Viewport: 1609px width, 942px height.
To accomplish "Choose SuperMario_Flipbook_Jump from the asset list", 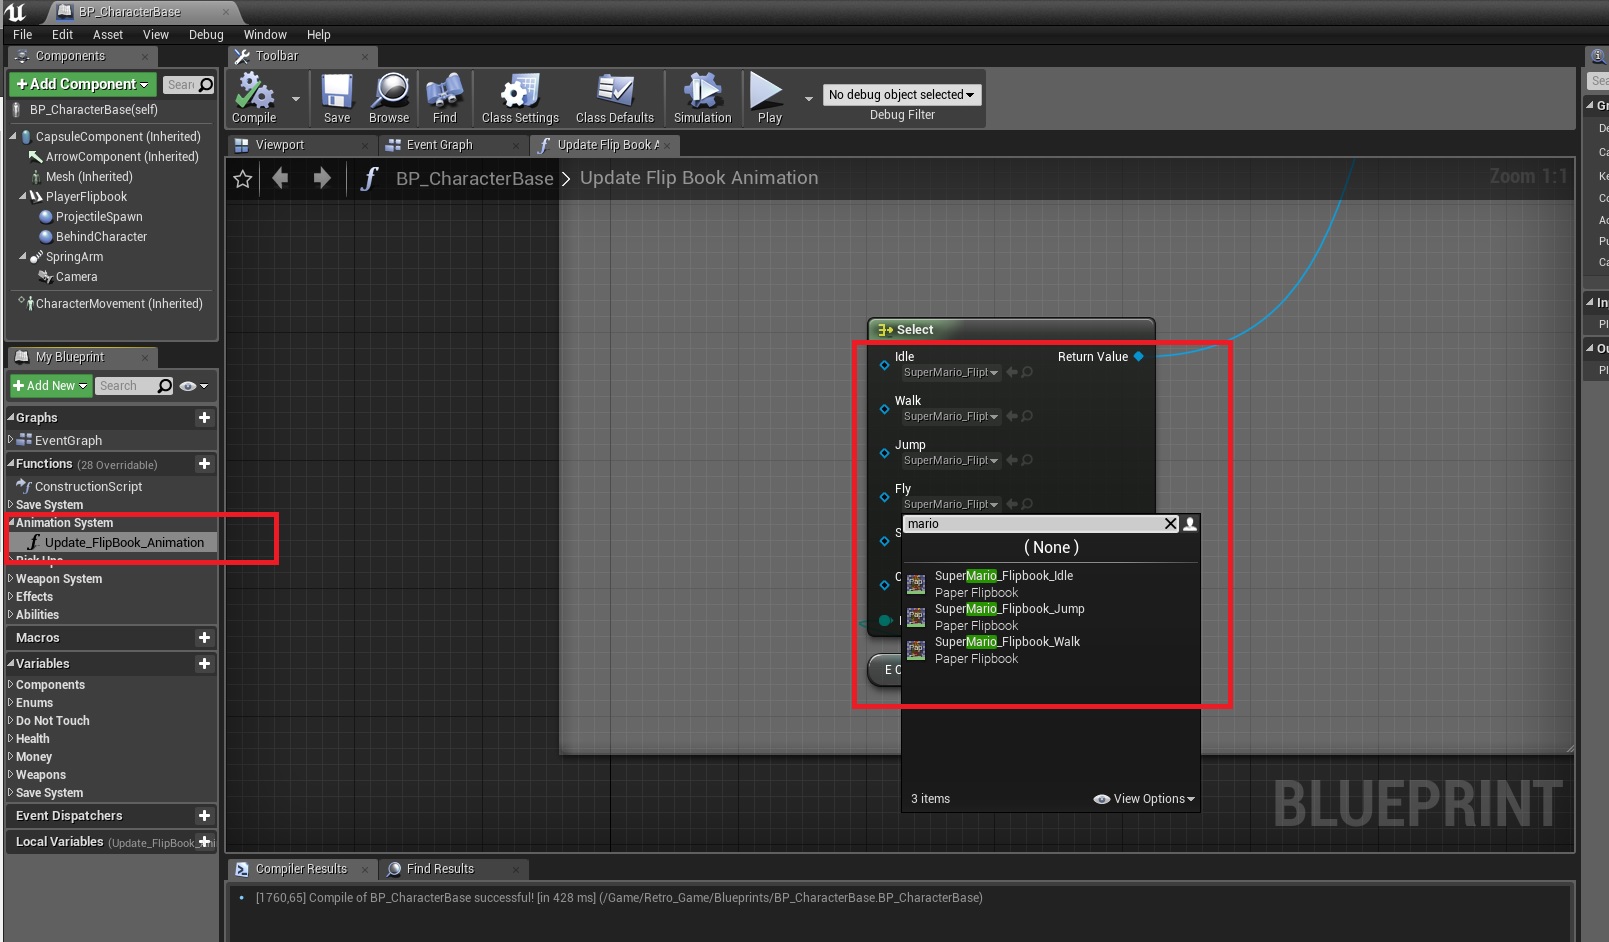I will [x=1008, y=609].
